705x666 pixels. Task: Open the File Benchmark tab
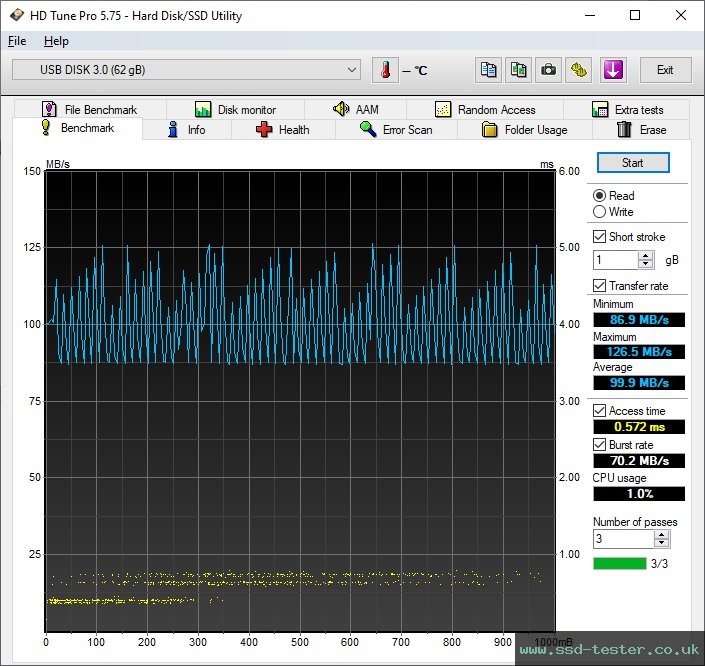[90, 109]
